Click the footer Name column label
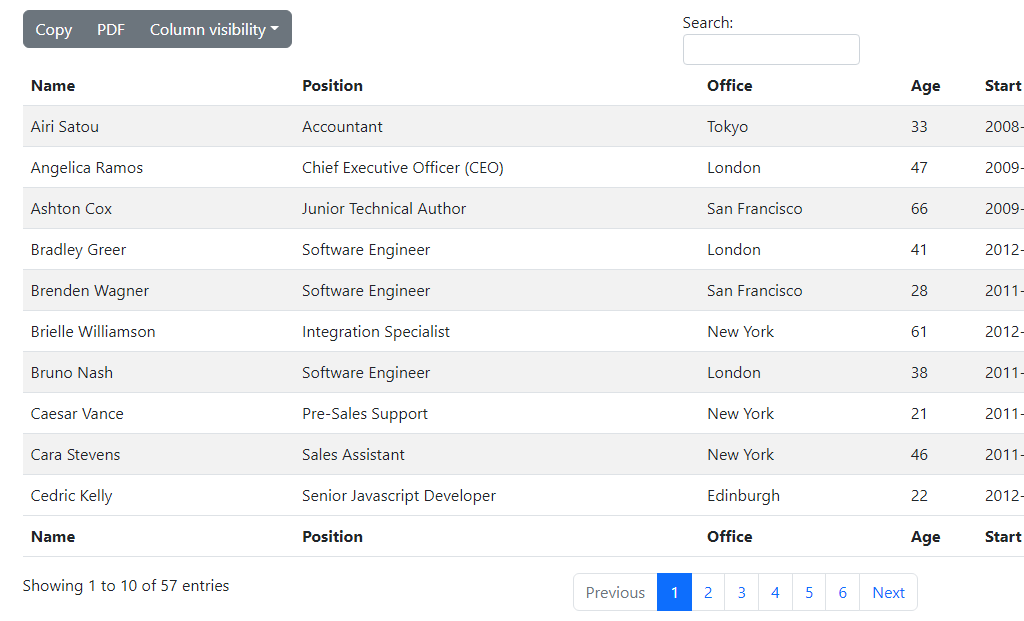Image resolution: width=1024 pixels, height=621 pixels. (53, 537)
